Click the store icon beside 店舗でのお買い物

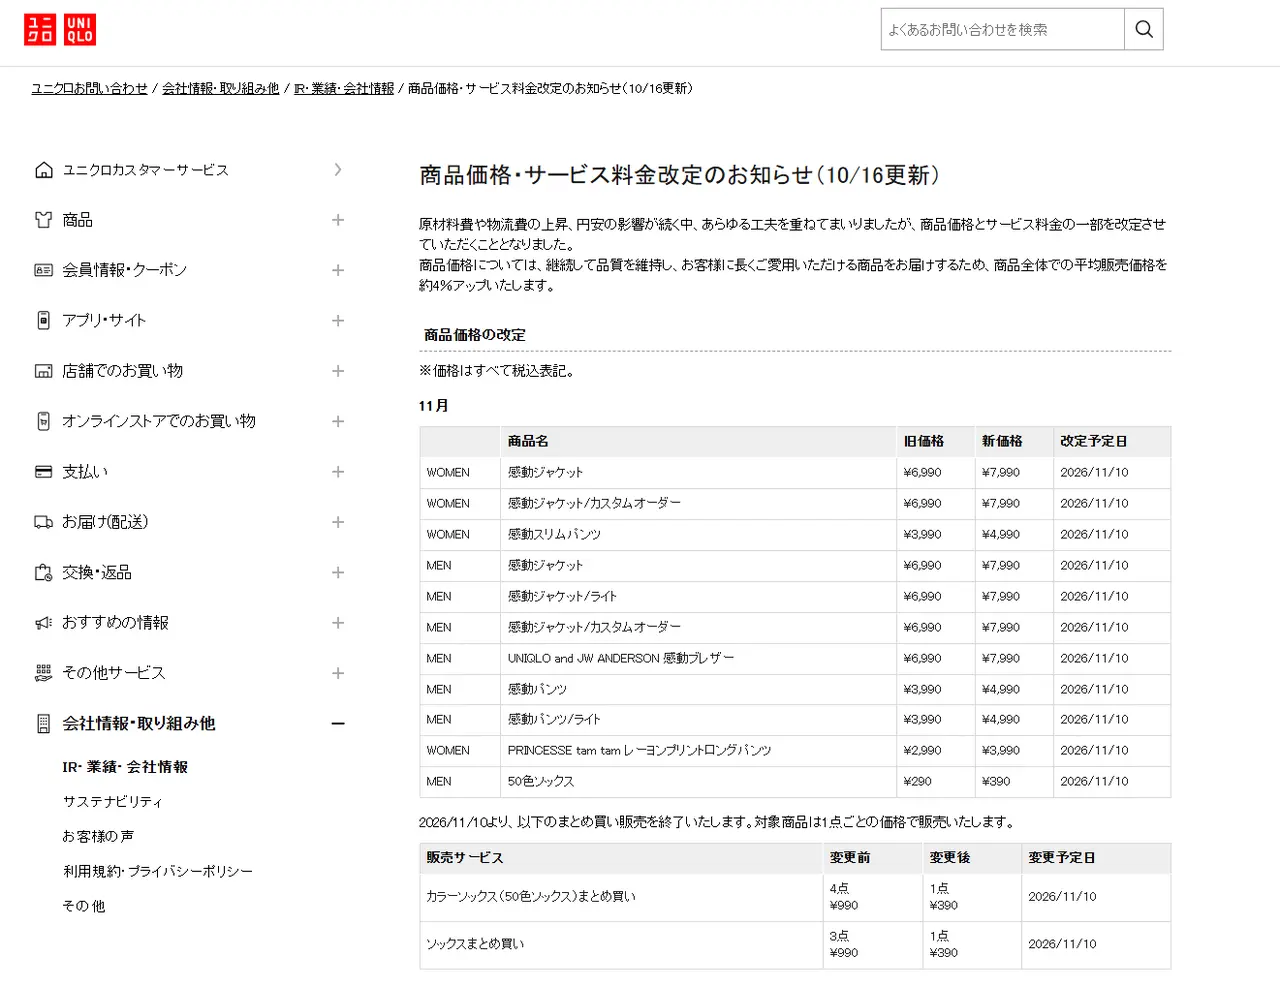coord(44,371)
